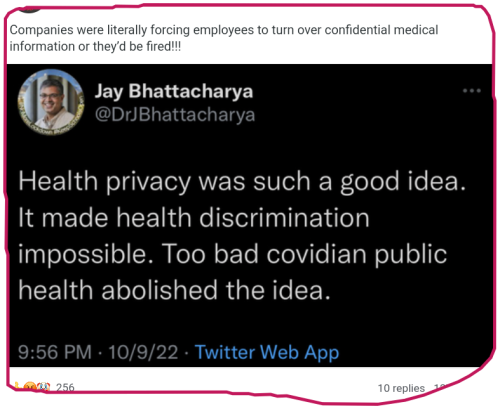This screenshot has height=409, width=500.
Task: Open the 256 reactions count
Action: click(65, 387)
